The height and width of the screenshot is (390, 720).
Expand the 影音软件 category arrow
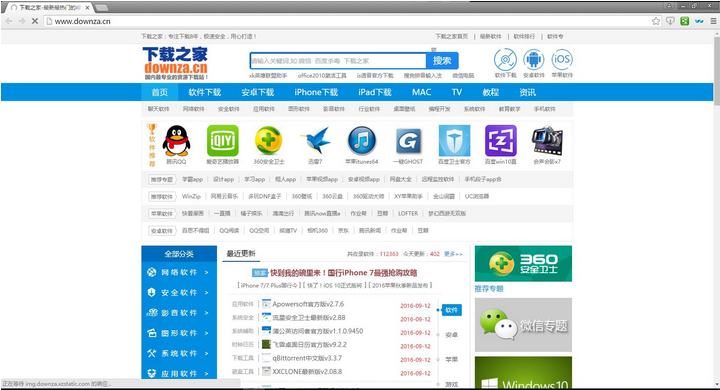(x=206, y=313)
